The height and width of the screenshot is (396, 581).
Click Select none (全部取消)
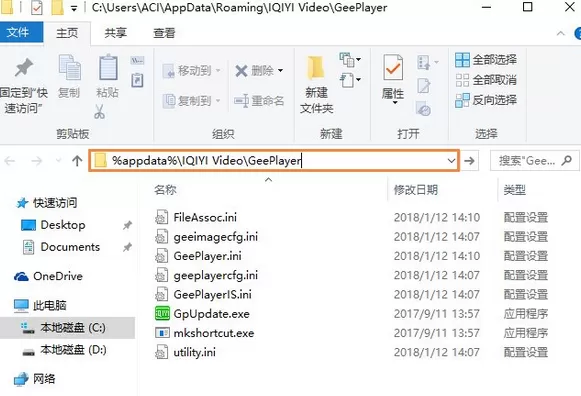click(x=486, y=80)
